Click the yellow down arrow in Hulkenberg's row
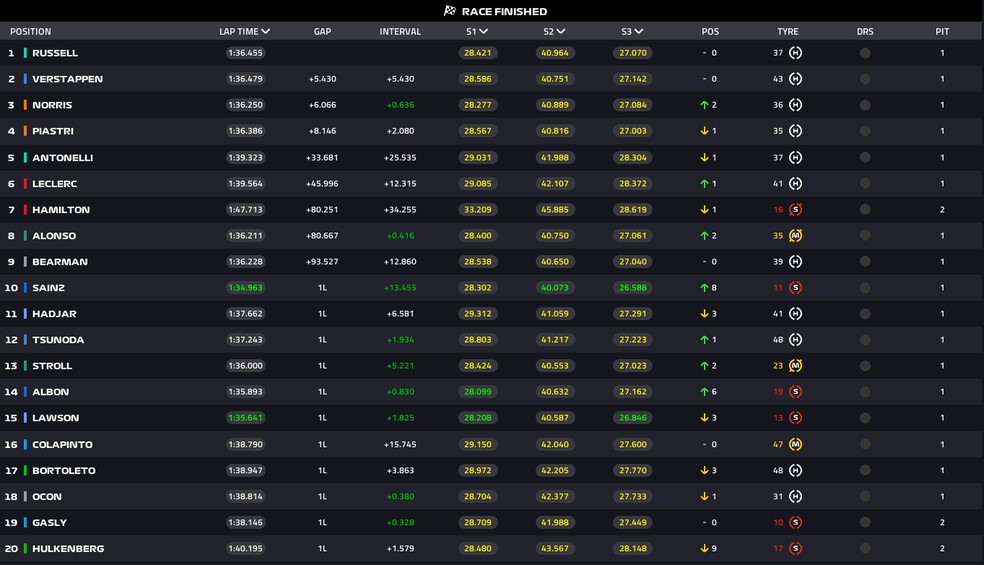Screen dimensions: 984x565 (705, 548)
